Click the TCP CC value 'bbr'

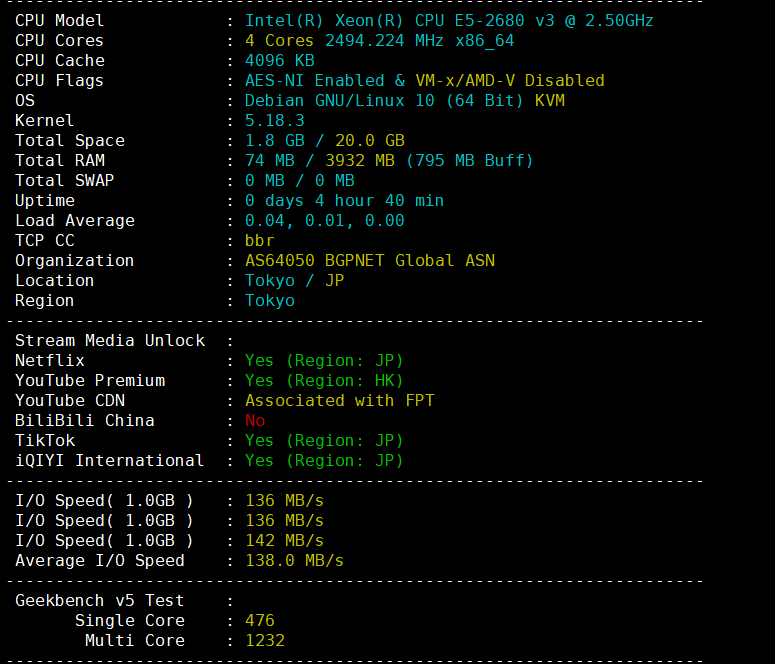click(x=259, y=240)
